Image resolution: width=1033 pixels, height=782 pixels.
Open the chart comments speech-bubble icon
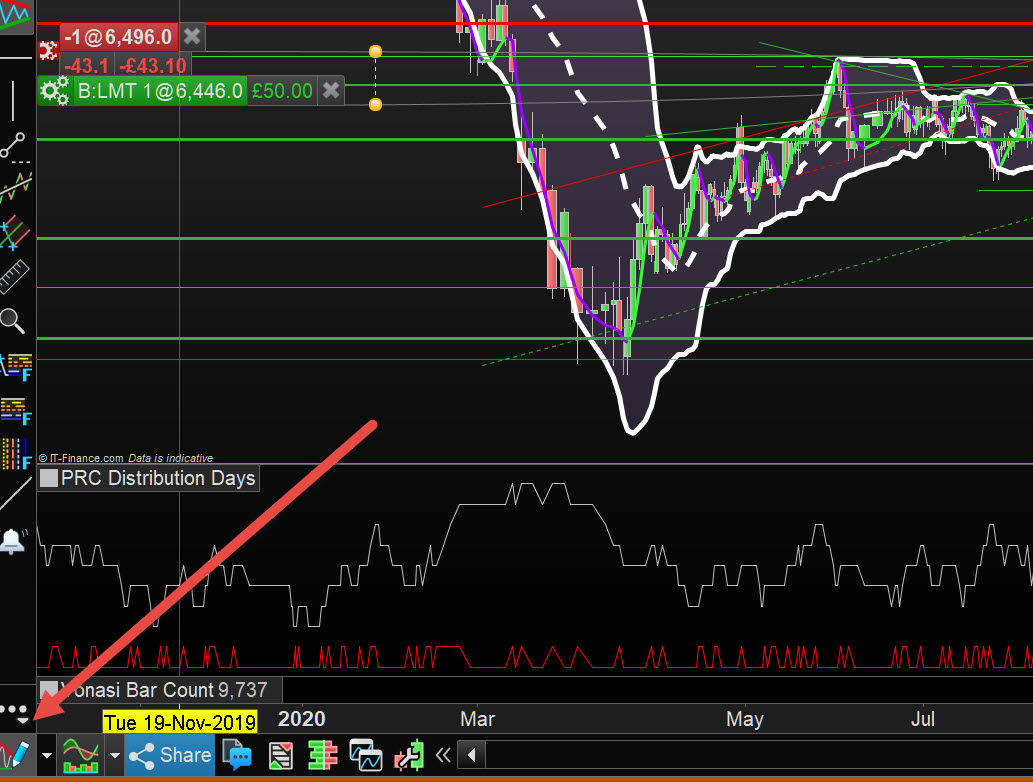pyautogui.click(x=237, y=755)
